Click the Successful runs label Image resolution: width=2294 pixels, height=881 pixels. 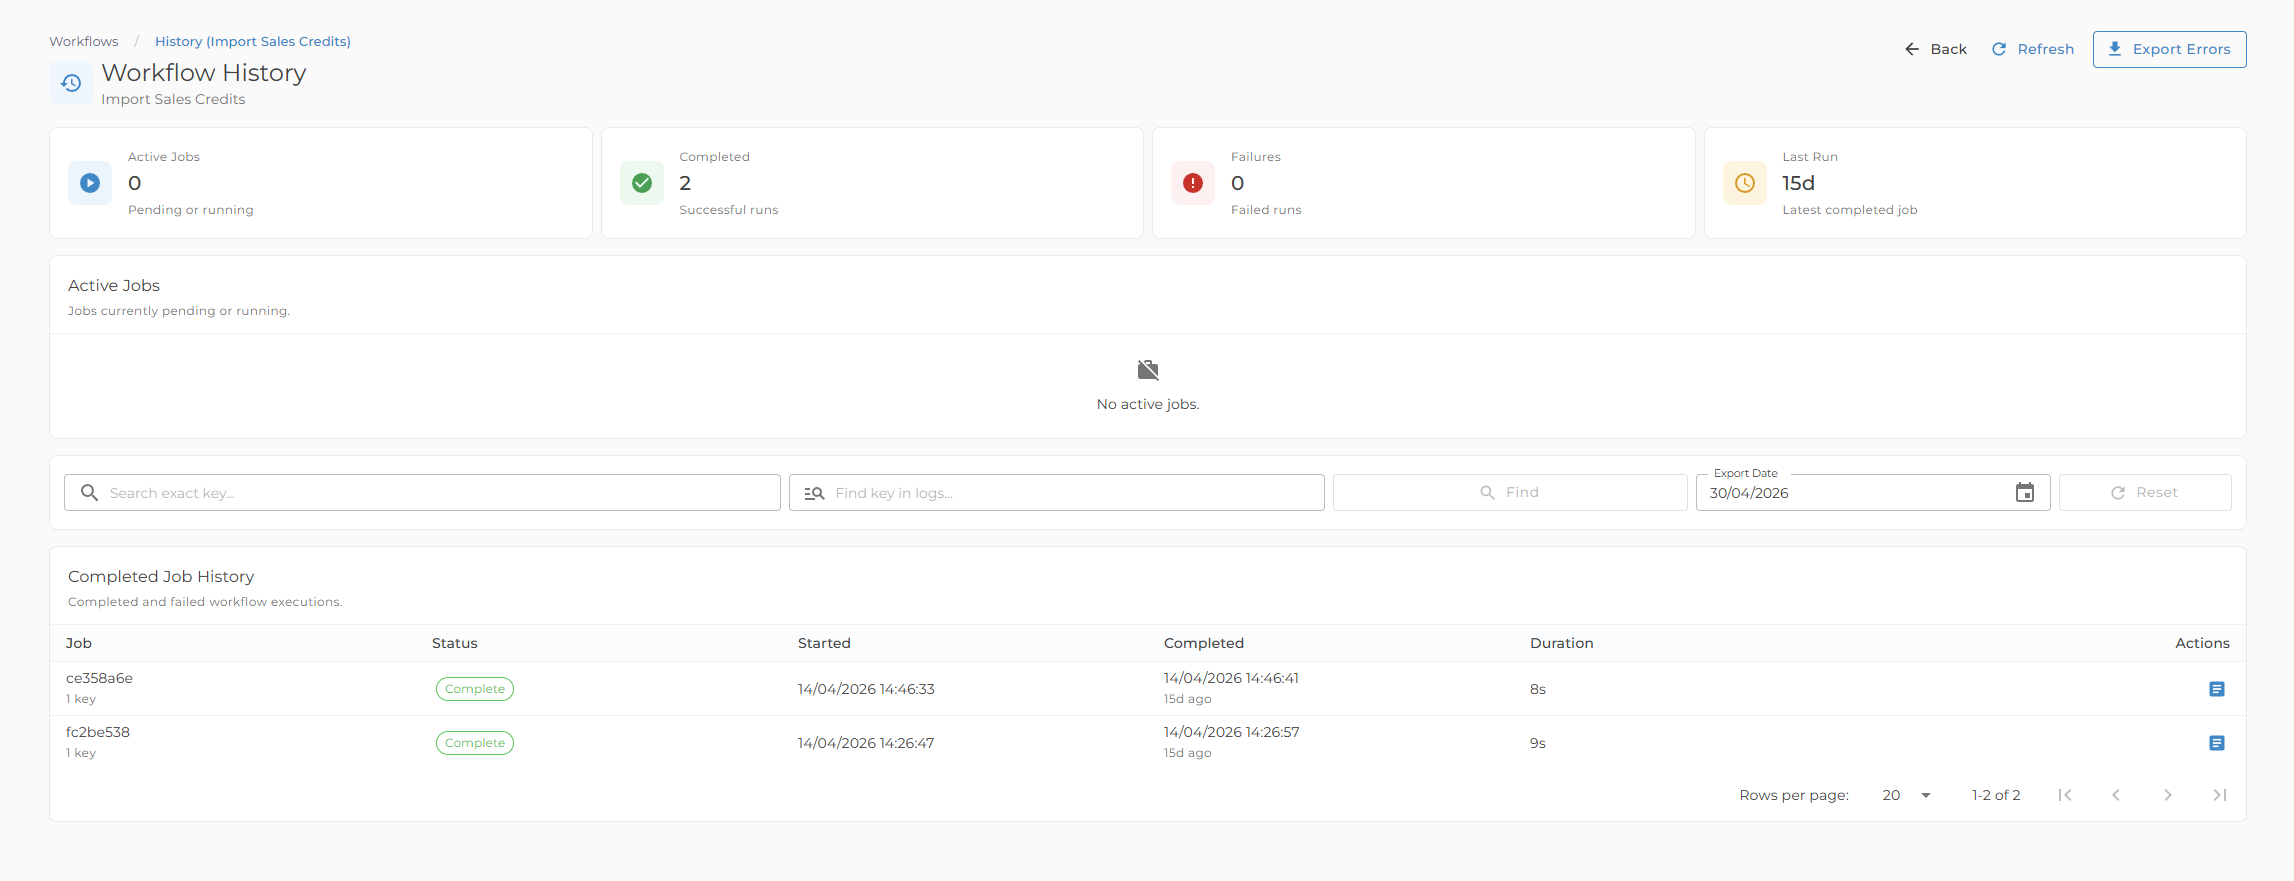(728, 210)
